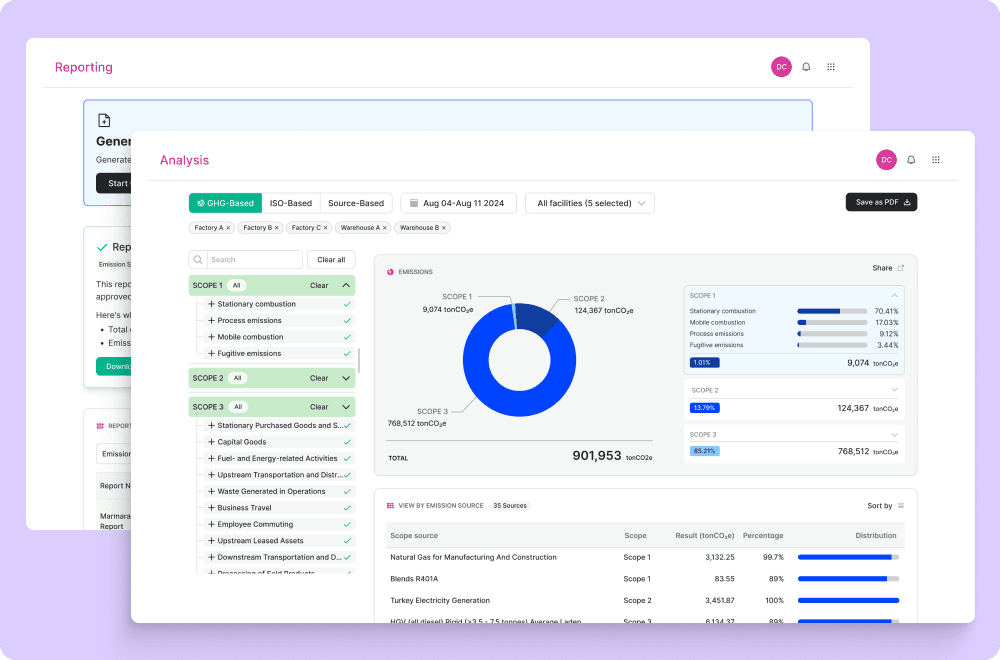The height and width of the screenshot is (660, 1000).
Task: Open the All facilities dropdown
Action: [x=590, y=203]
